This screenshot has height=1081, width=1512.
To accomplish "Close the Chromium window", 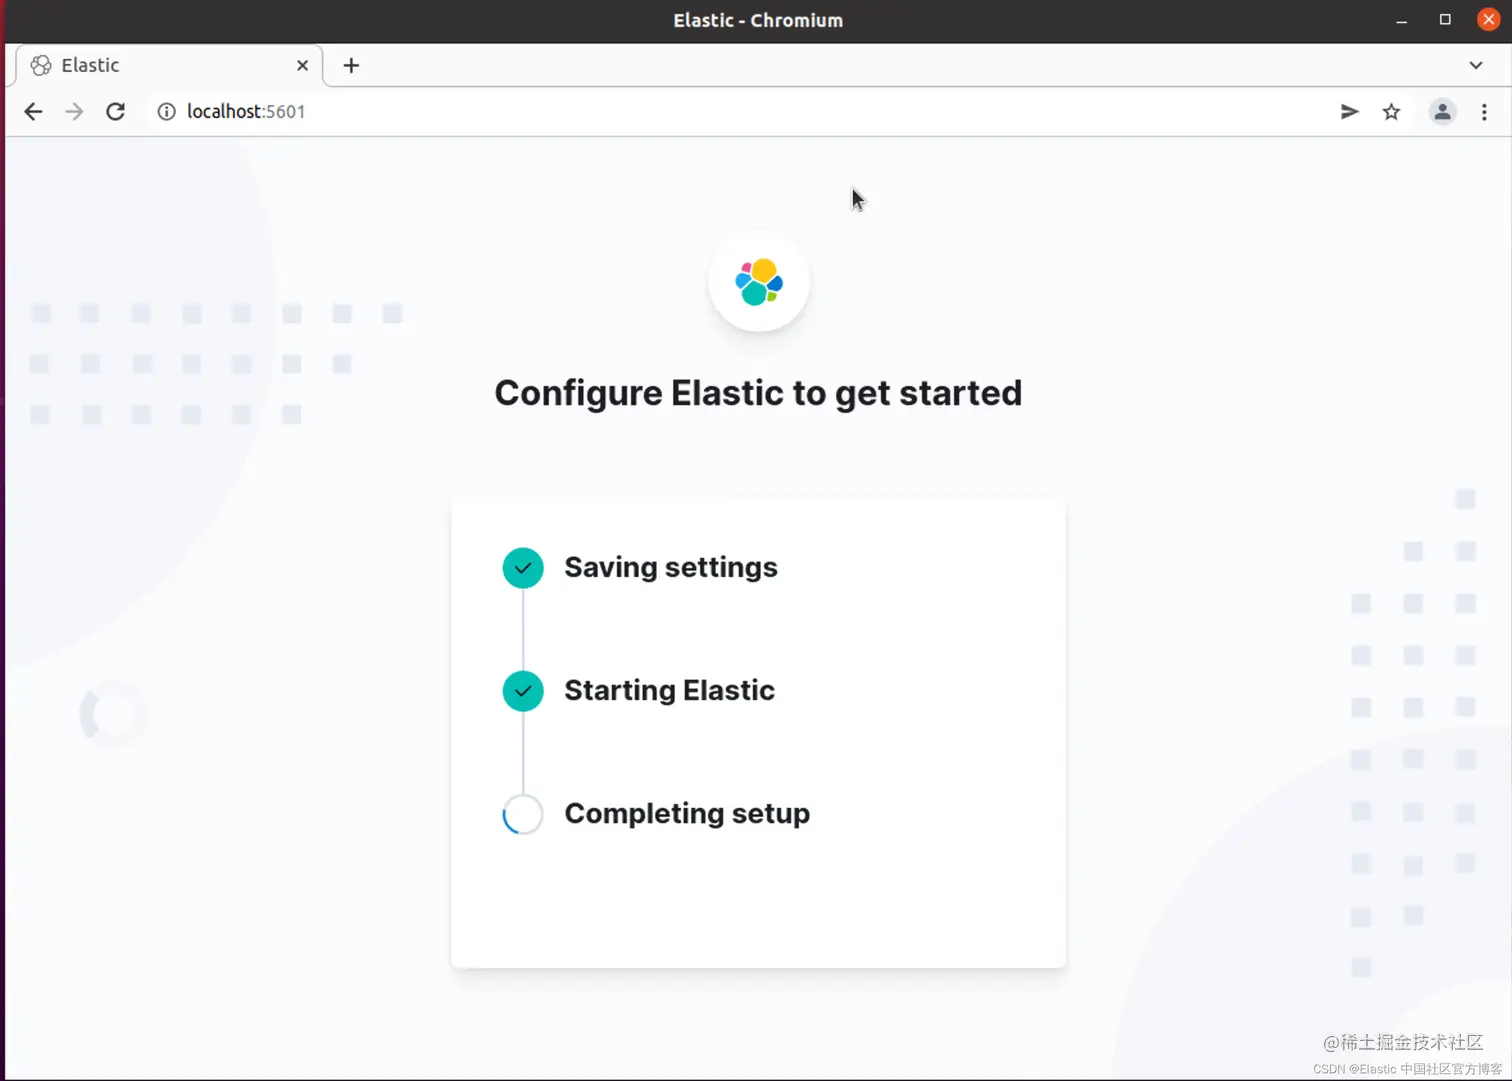I will pos(1489,20).
